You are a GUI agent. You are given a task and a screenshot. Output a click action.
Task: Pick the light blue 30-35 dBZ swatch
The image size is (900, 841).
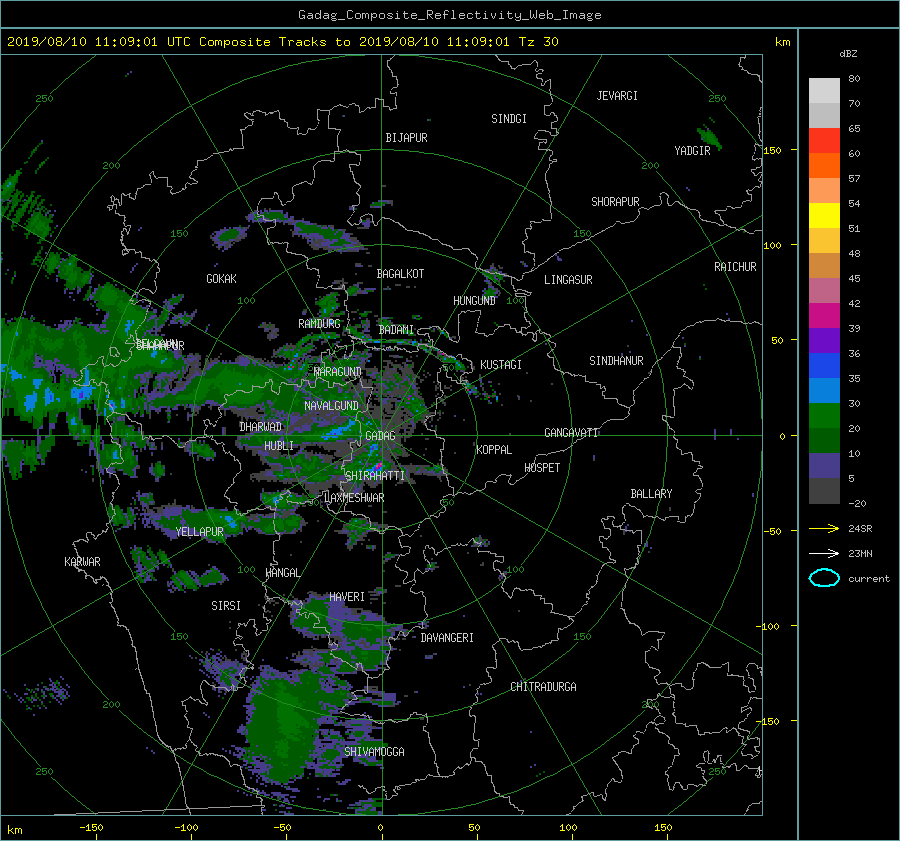tap(824, 390)
